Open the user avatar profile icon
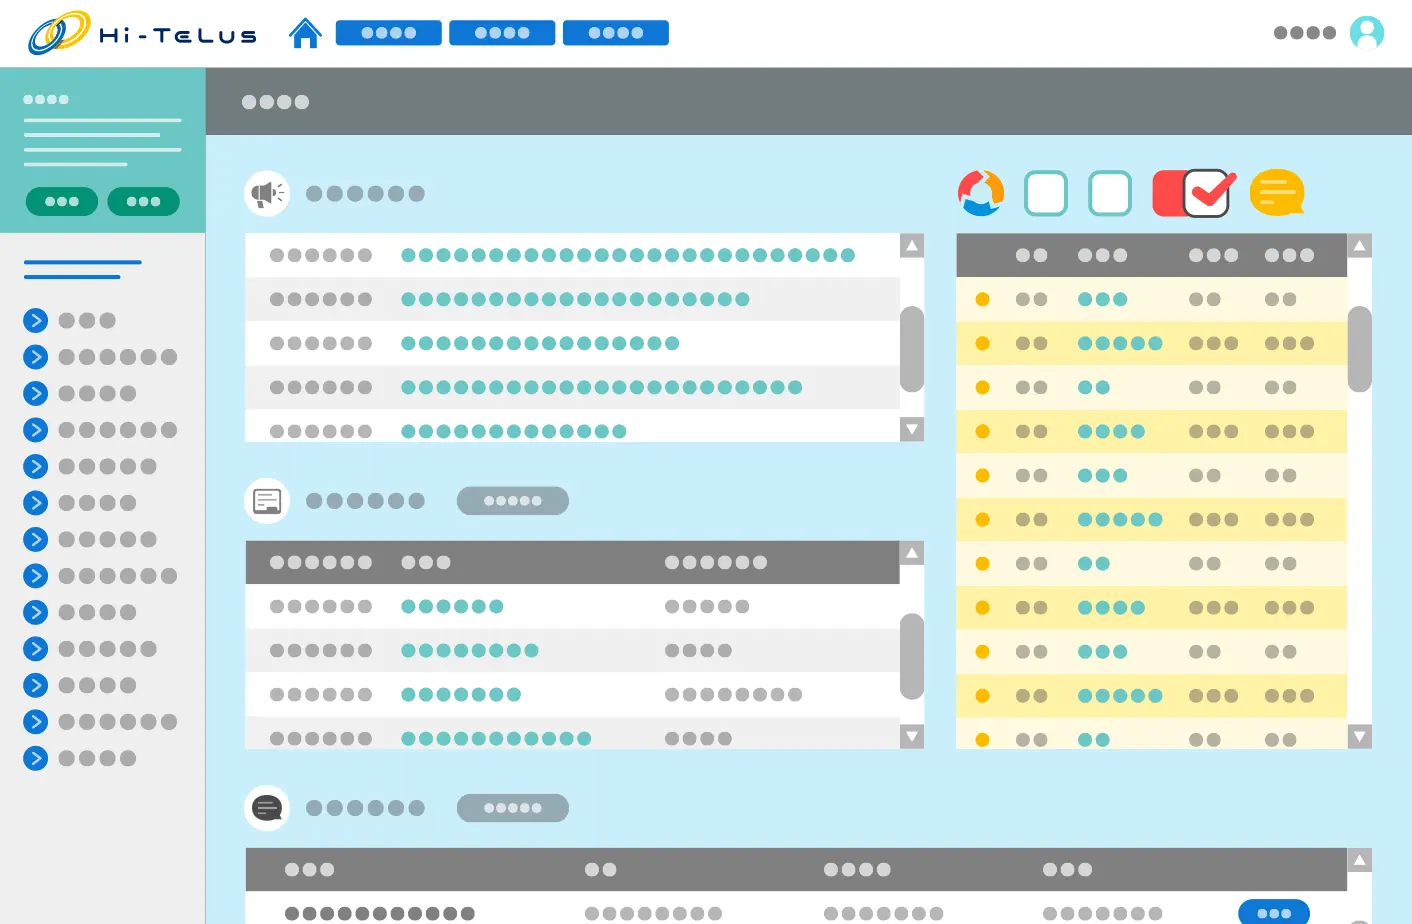1412x924 pixels. [x=1367, y=33]
